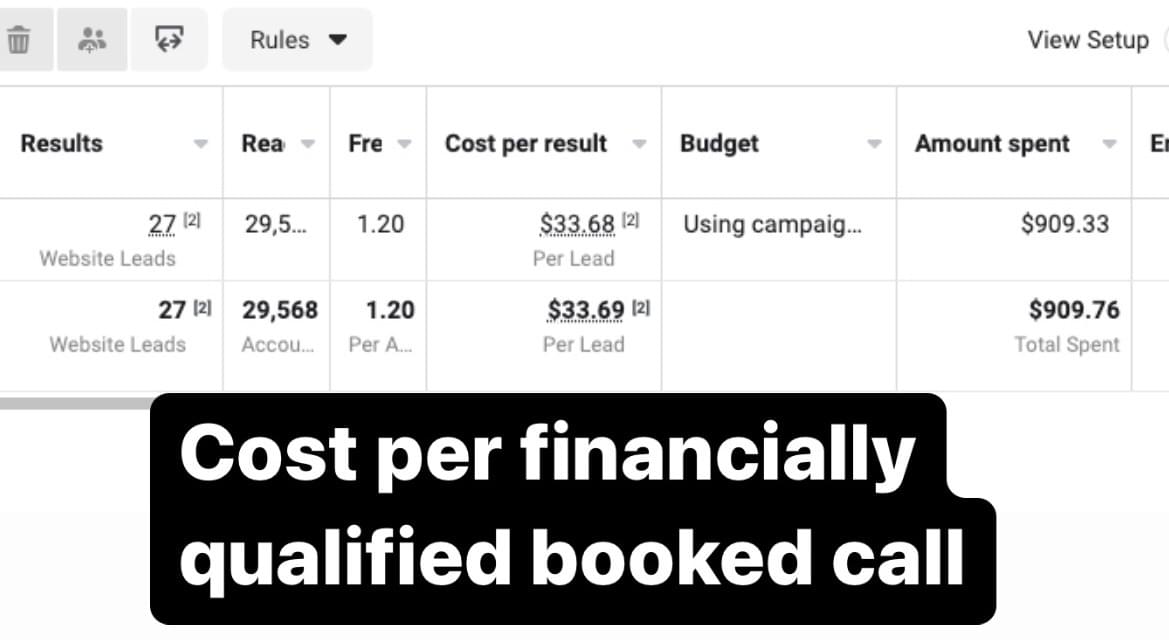Click the horizontal table scrollbar

click(75, 404)
